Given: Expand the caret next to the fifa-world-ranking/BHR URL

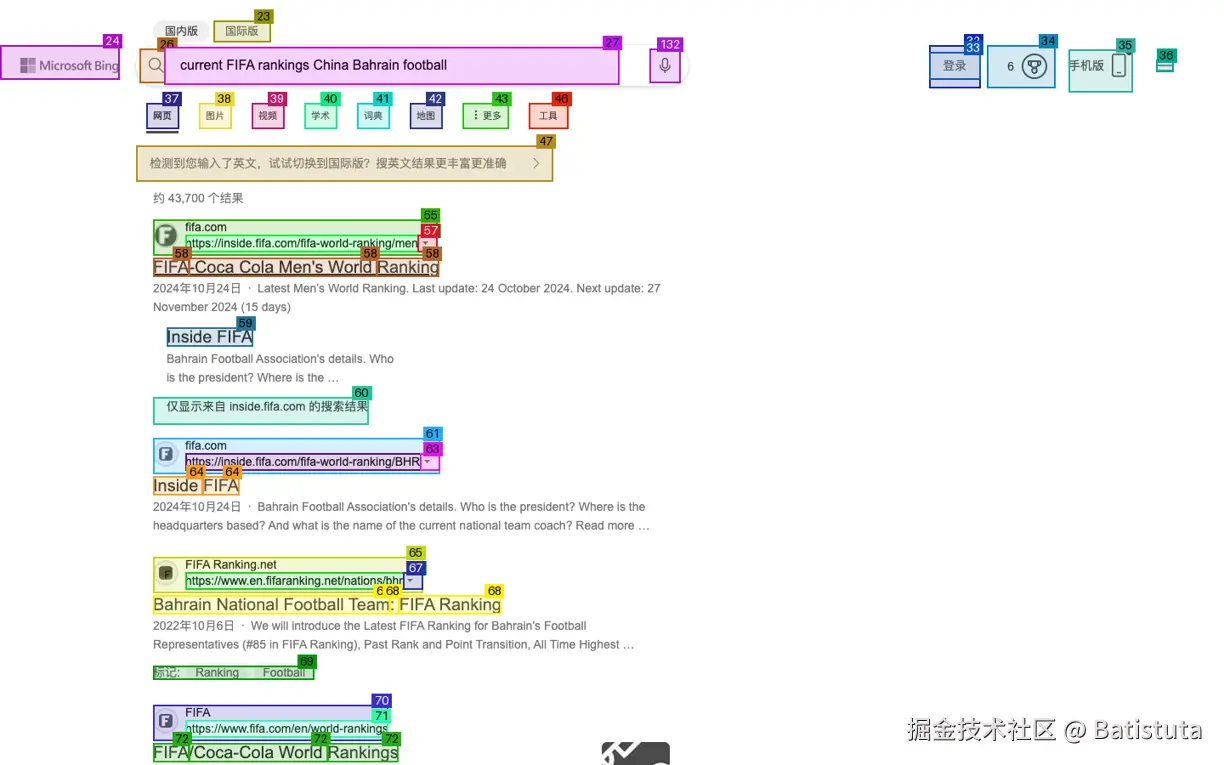Looking at the screenshot, I should [429, 462].
